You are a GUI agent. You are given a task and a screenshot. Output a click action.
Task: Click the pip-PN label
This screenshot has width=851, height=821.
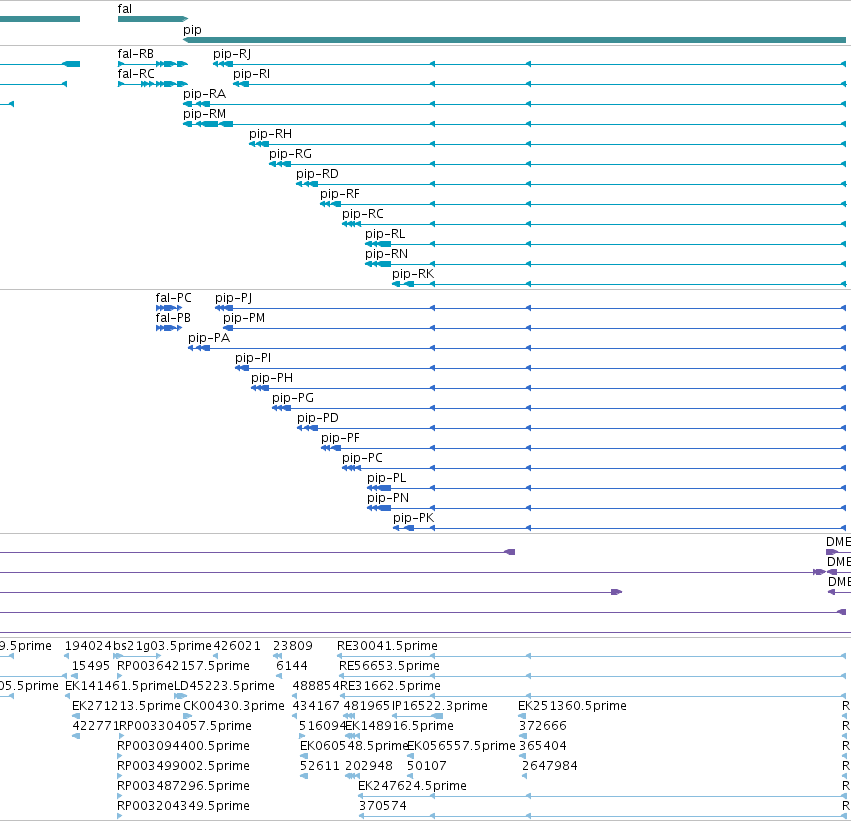[x=388, y=499]
